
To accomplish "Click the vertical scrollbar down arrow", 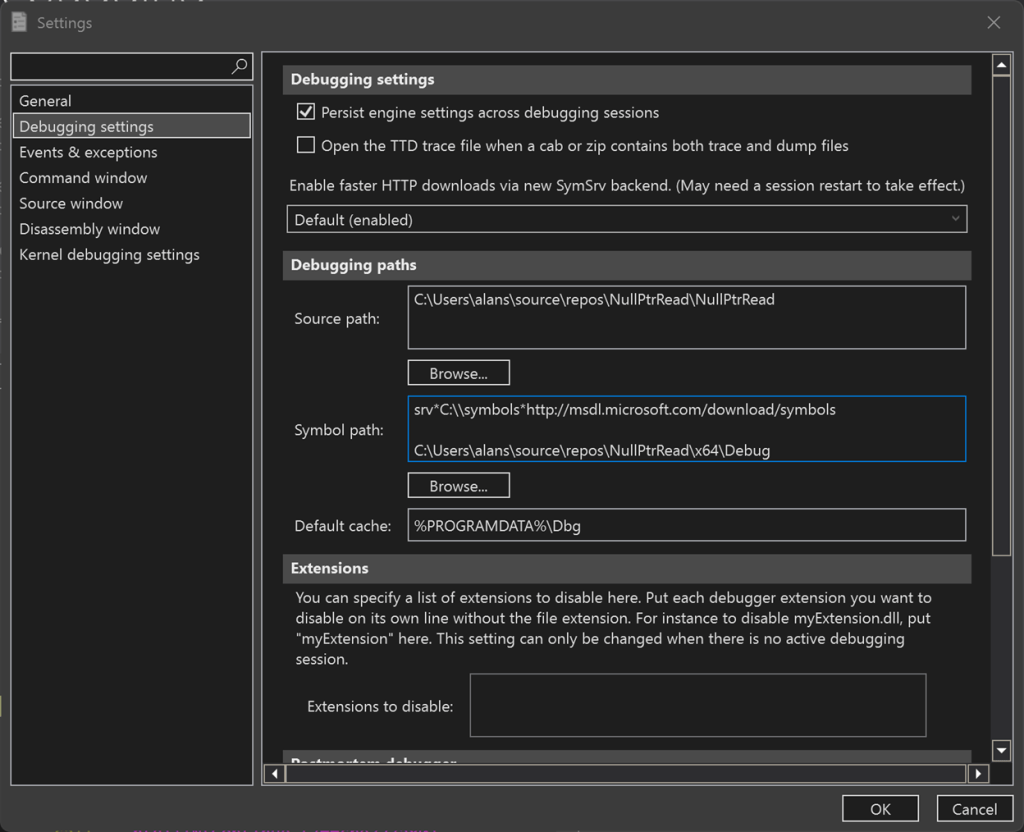I will (1001, 750).
